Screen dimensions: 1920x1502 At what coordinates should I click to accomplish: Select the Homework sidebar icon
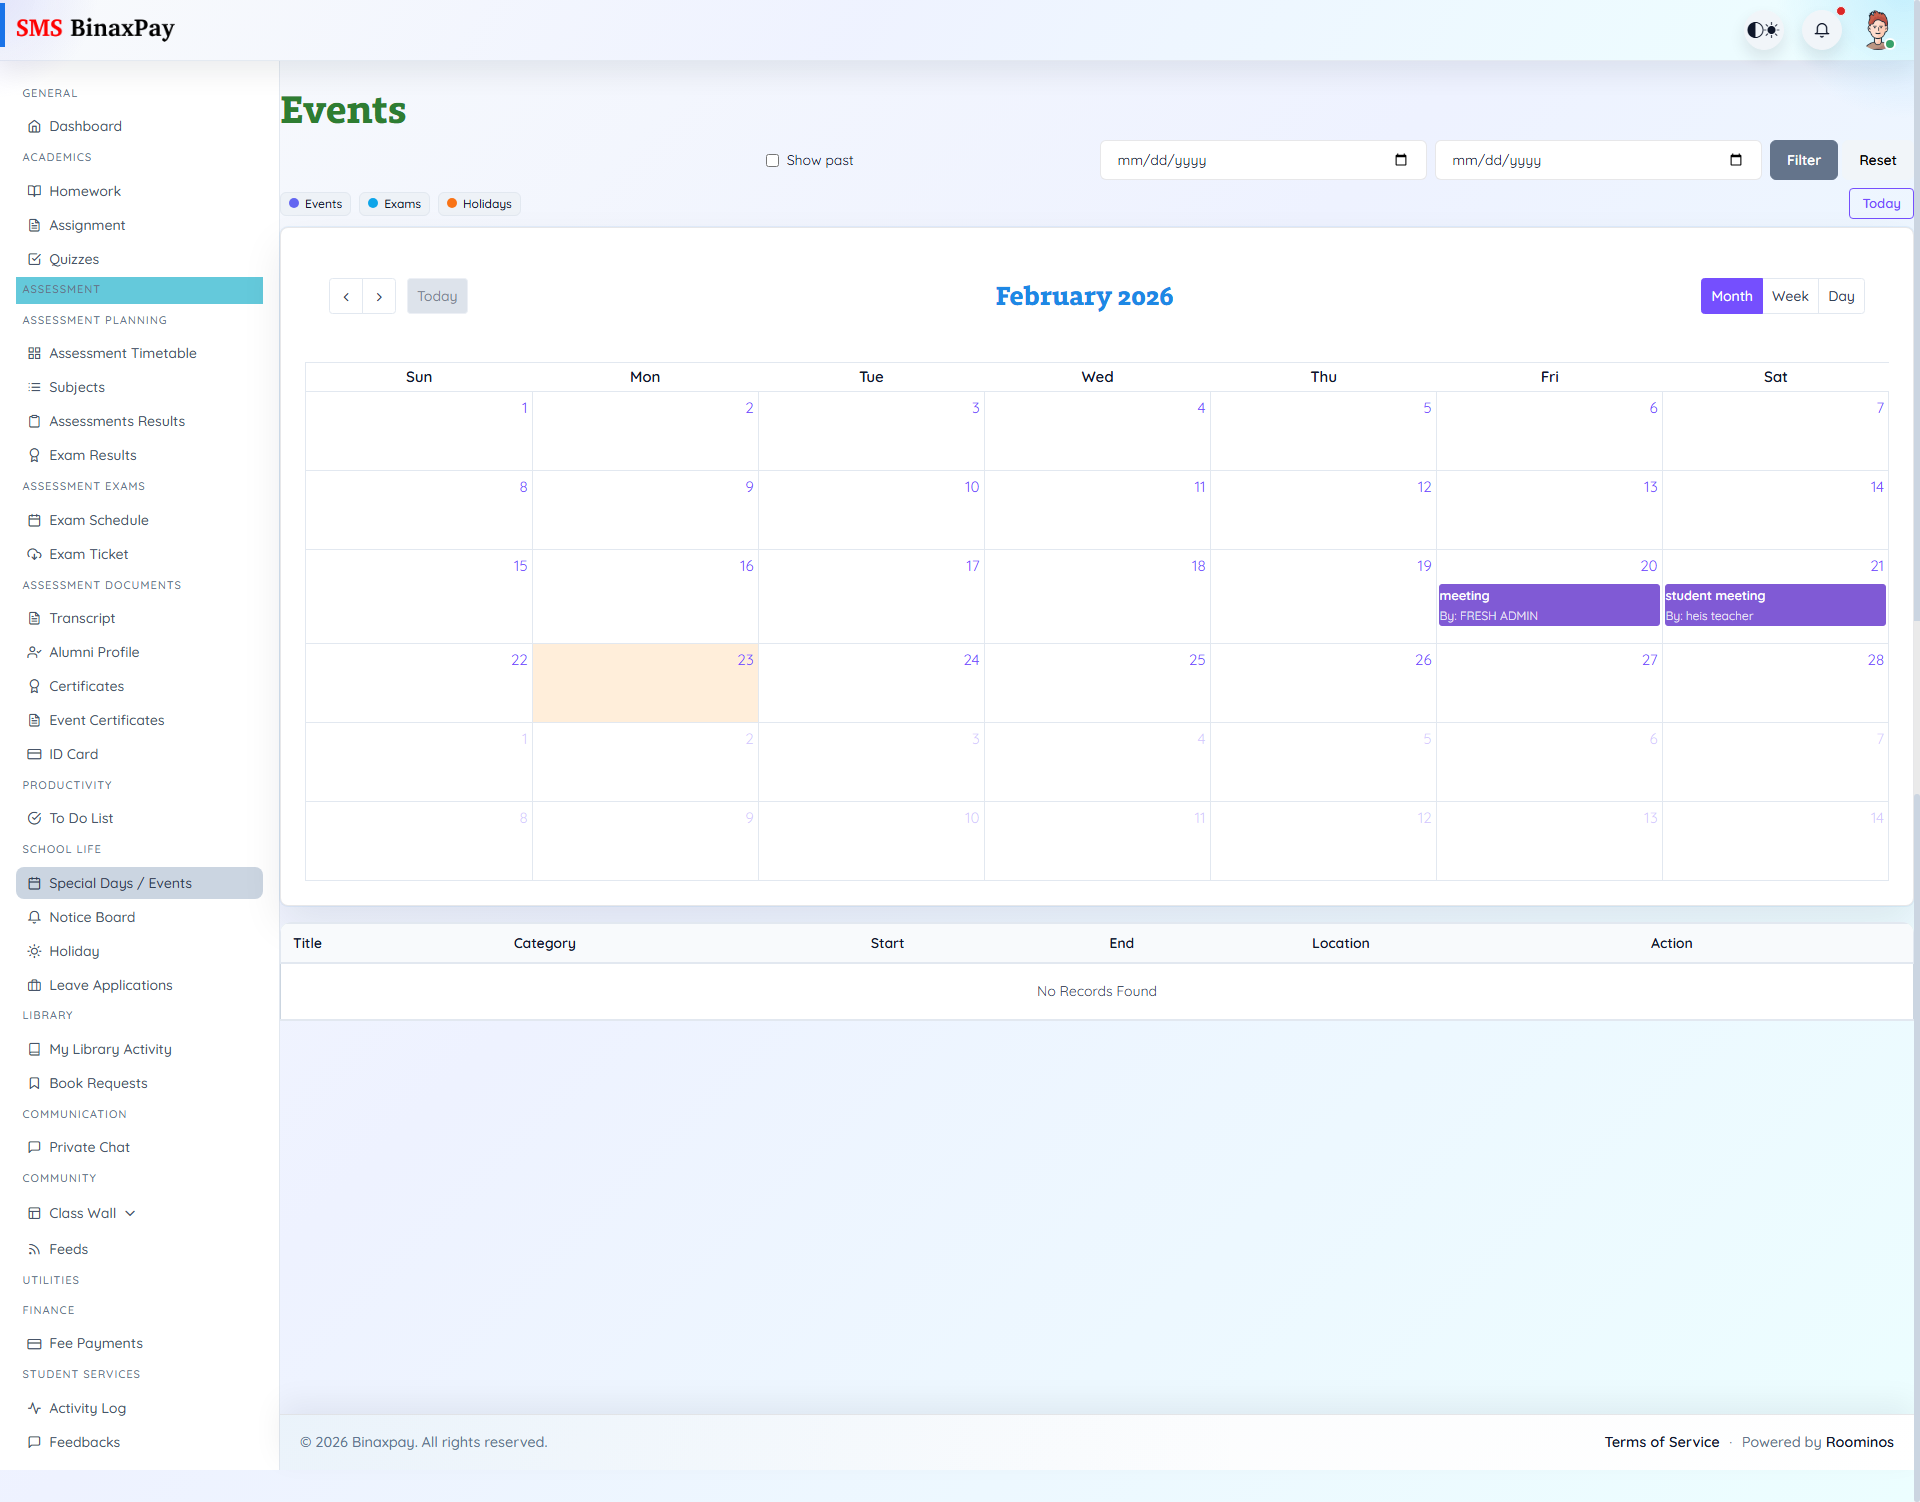(35, 190)
